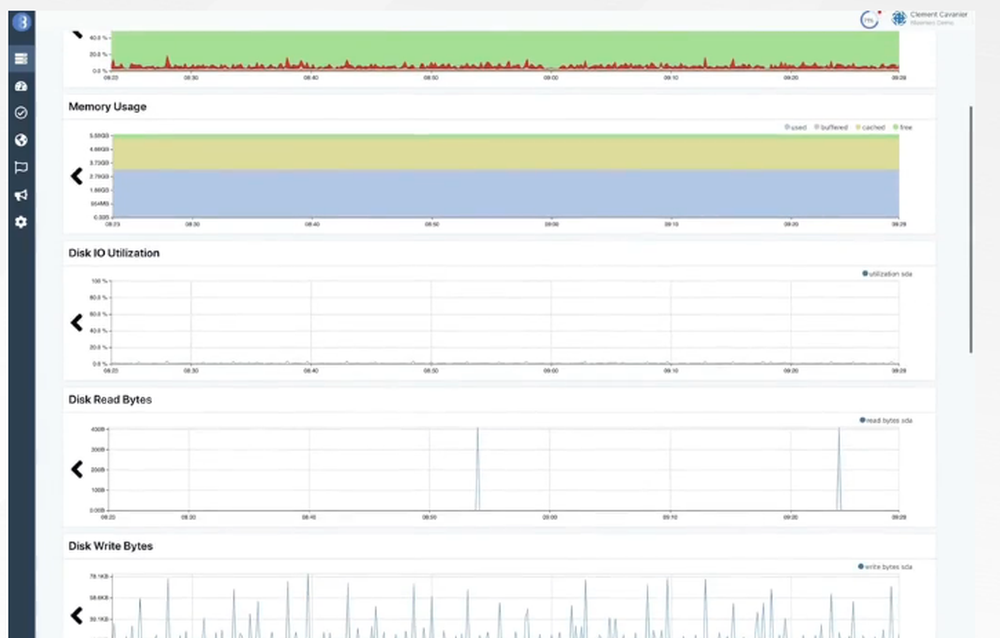Open the flag sidebar icon

coord(21,168)
